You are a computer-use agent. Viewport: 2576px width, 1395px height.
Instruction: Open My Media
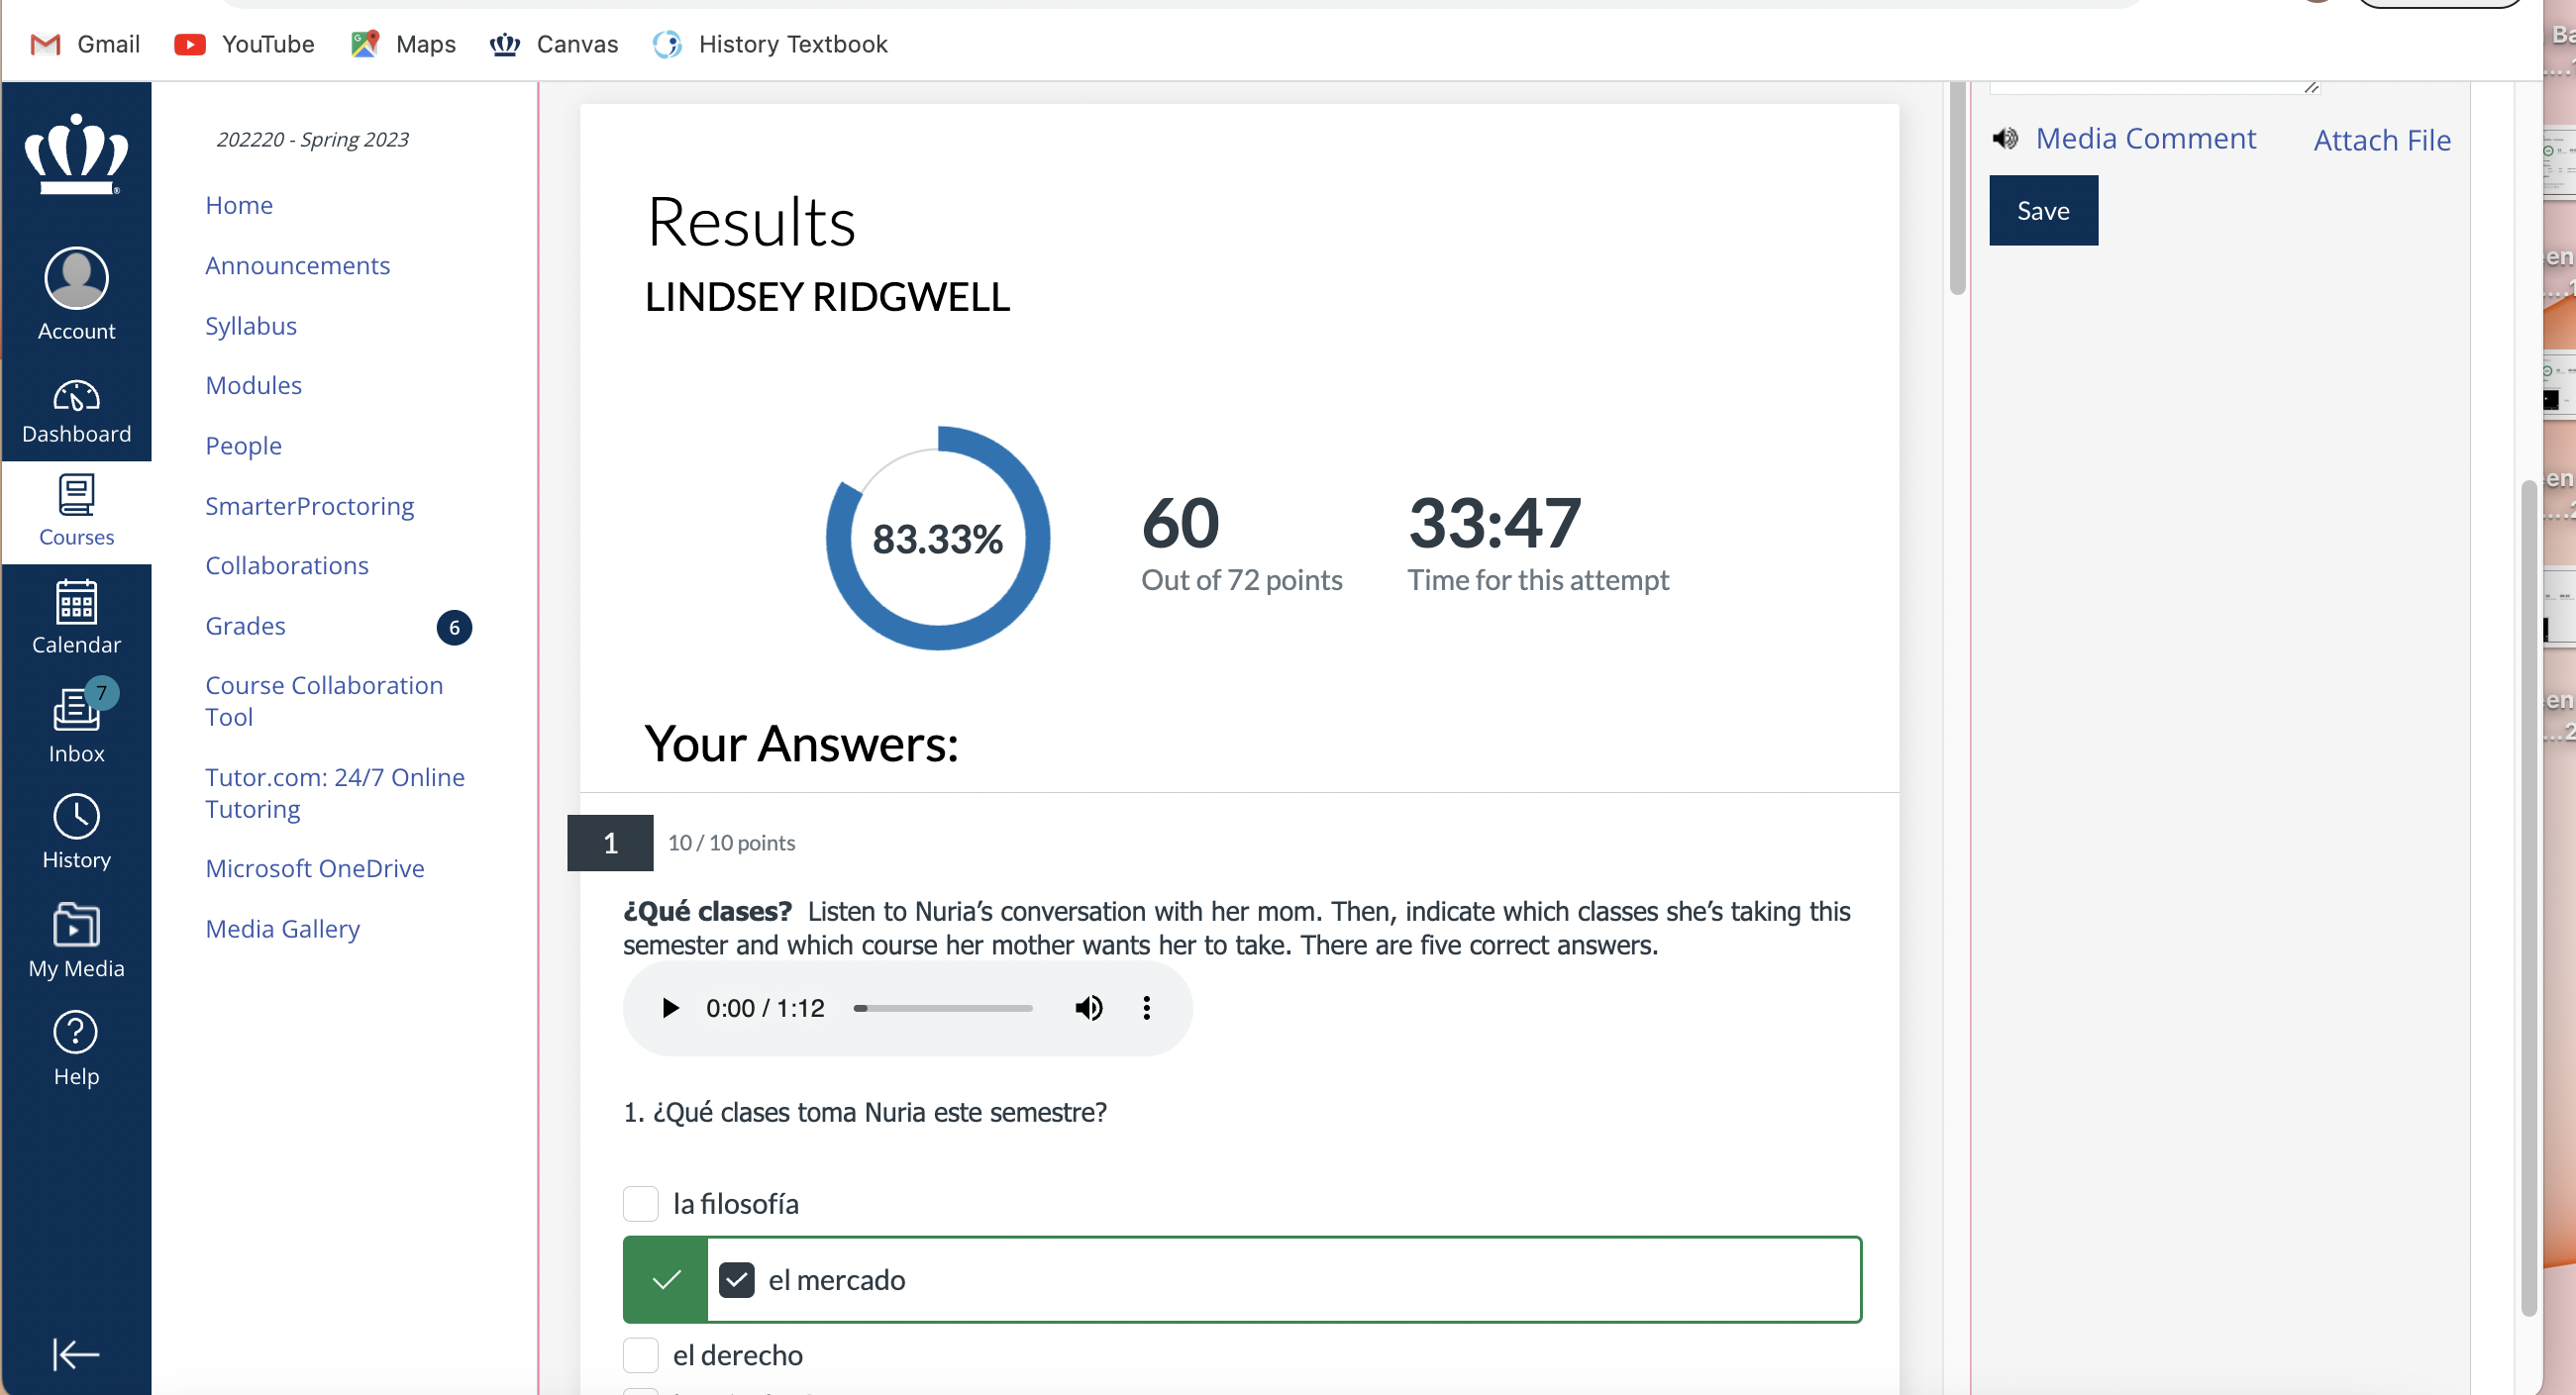[76, 940]
